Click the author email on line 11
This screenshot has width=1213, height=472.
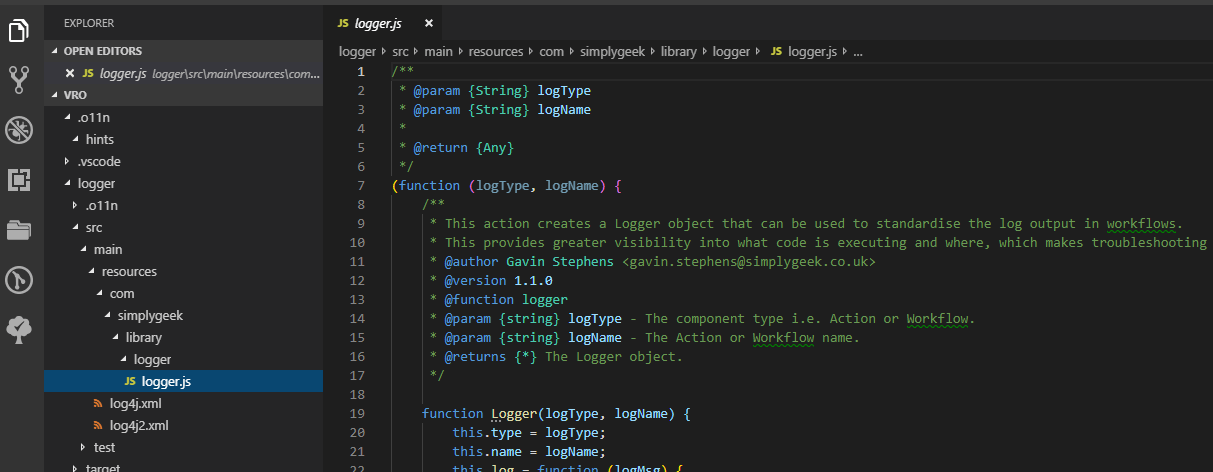(749, 262)
